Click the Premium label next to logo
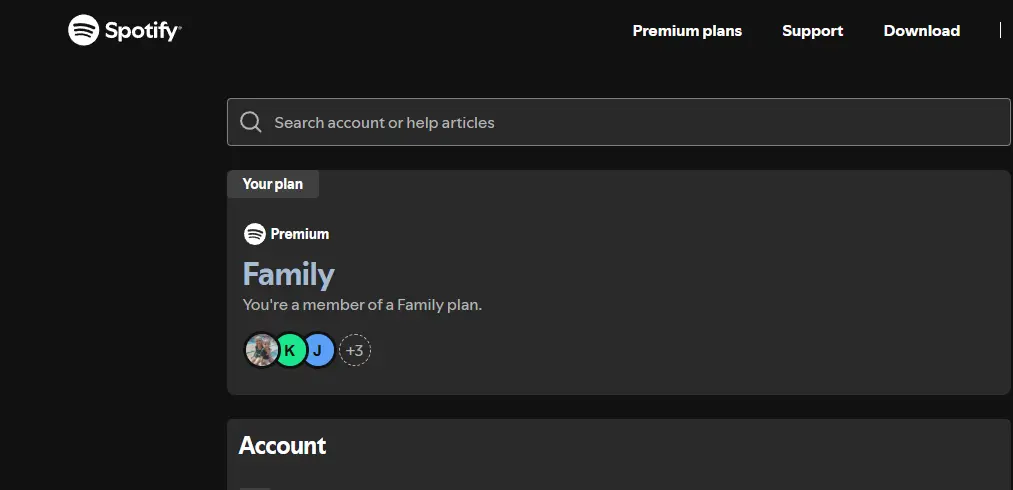Viewport: 1013px width, 490px height. (300, 234)
